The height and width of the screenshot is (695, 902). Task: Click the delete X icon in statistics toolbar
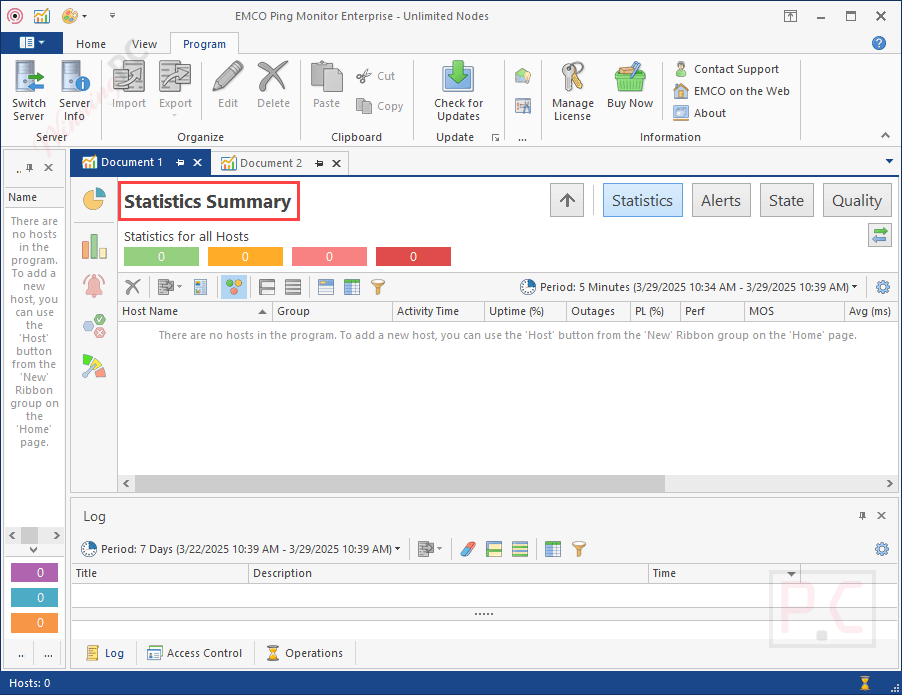coord(133,287)
